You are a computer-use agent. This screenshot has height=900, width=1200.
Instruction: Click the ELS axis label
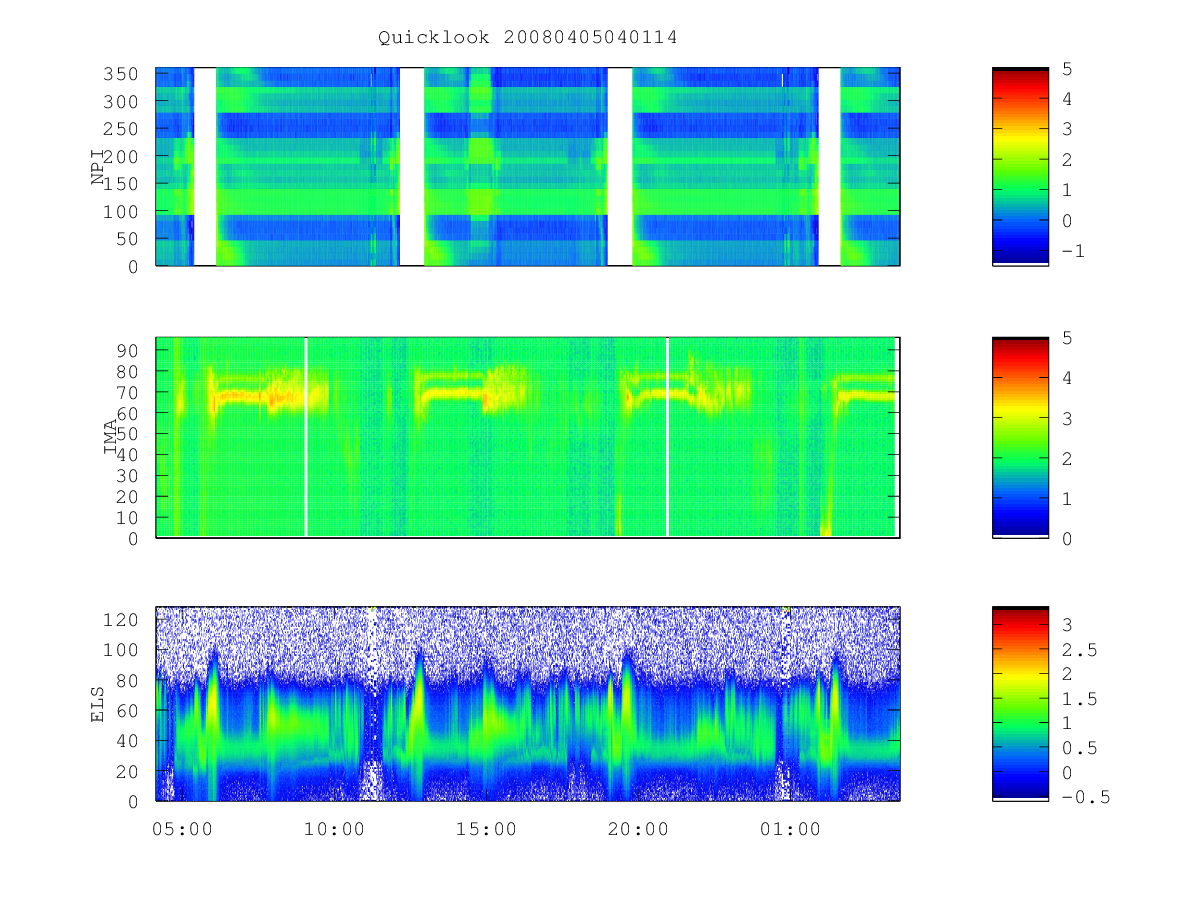(99, 704)
